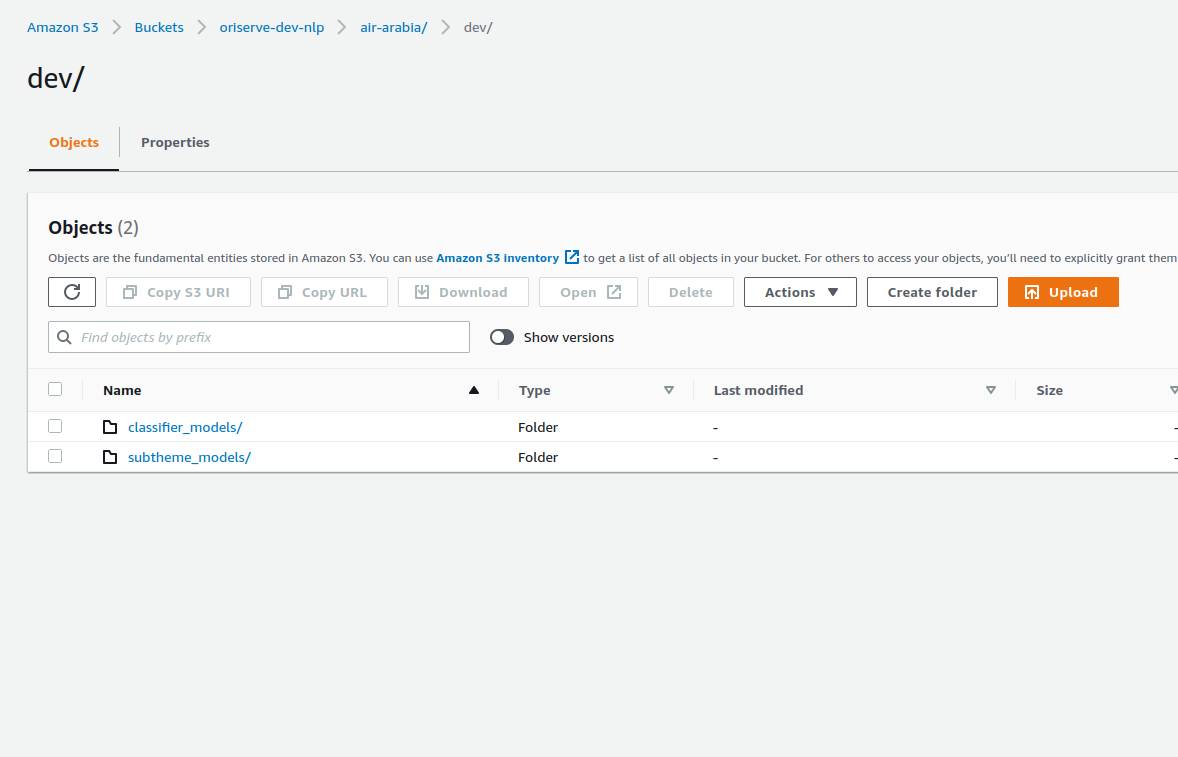The width and height of the screenshot is (1178, 757).
Task: Click the Name column sort arrow
Action: (x=473, y=390)
